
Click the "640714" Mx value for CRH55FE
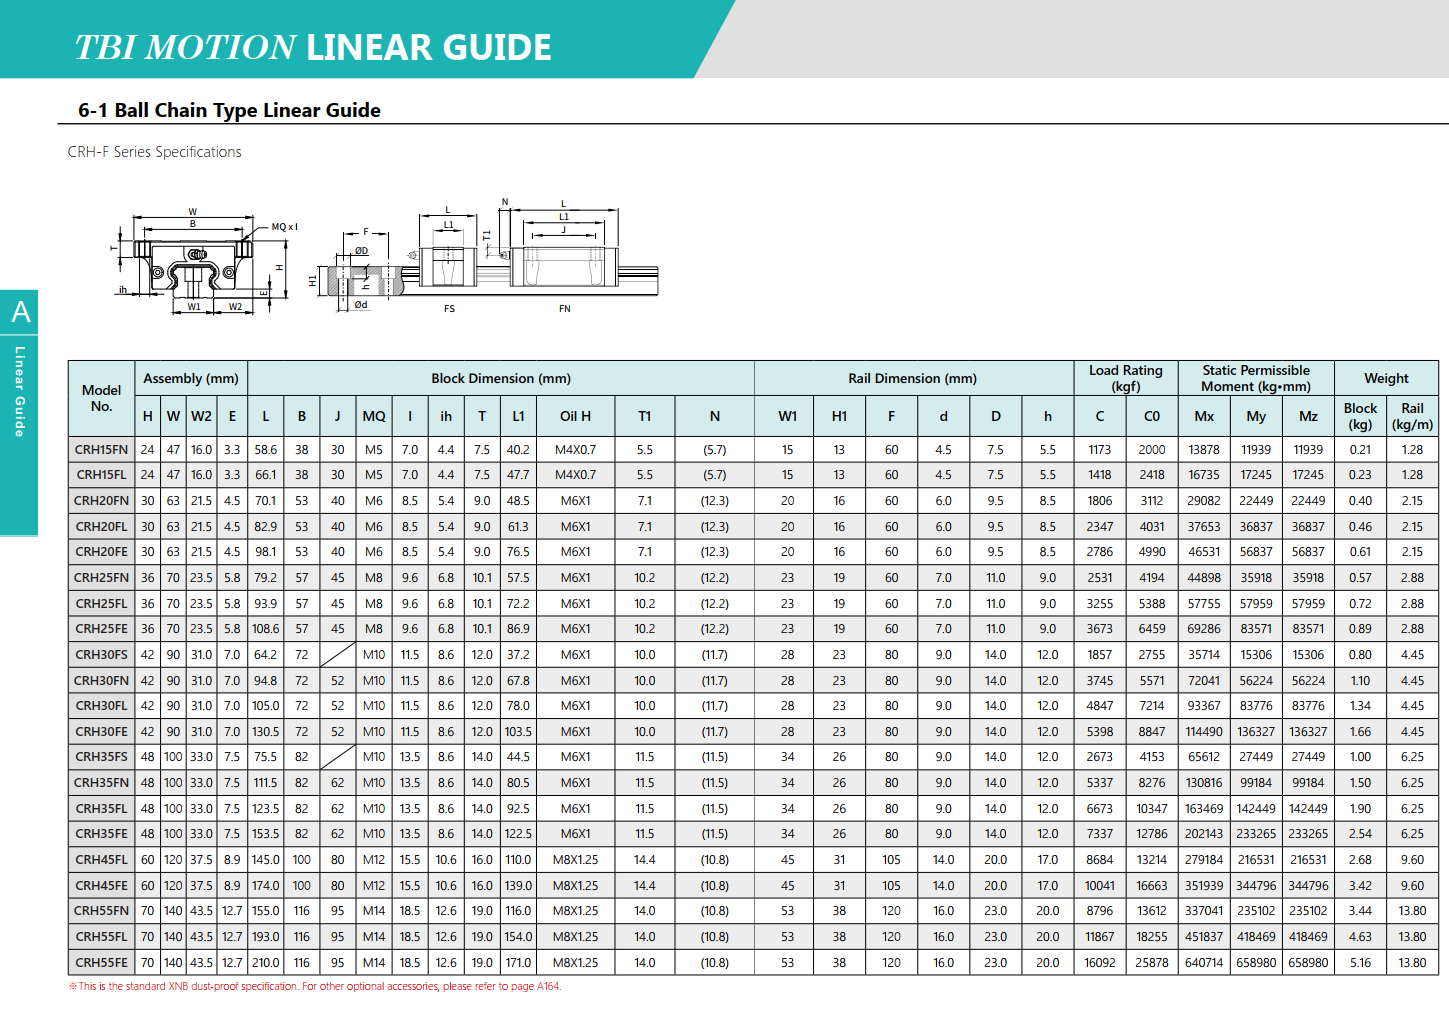tap(1204, 963)
